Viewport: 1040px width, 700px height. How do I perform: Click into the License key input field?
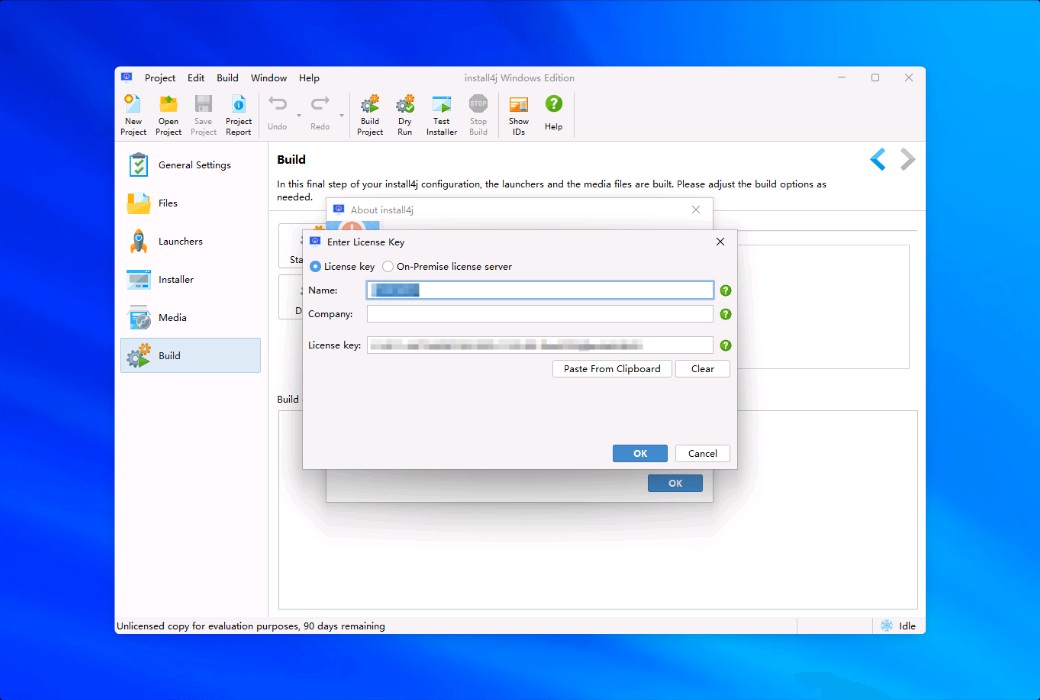(541, 346)
